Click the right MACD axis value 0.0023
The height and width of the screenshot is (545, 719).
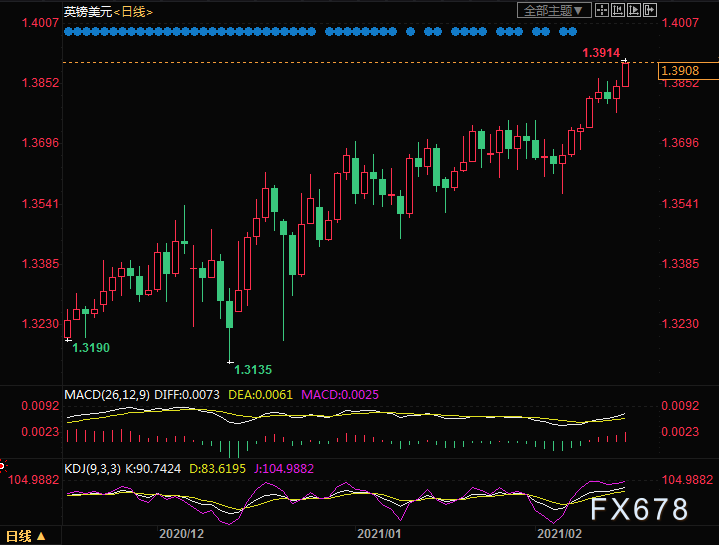pyautogui.click(x=680, y=431)
